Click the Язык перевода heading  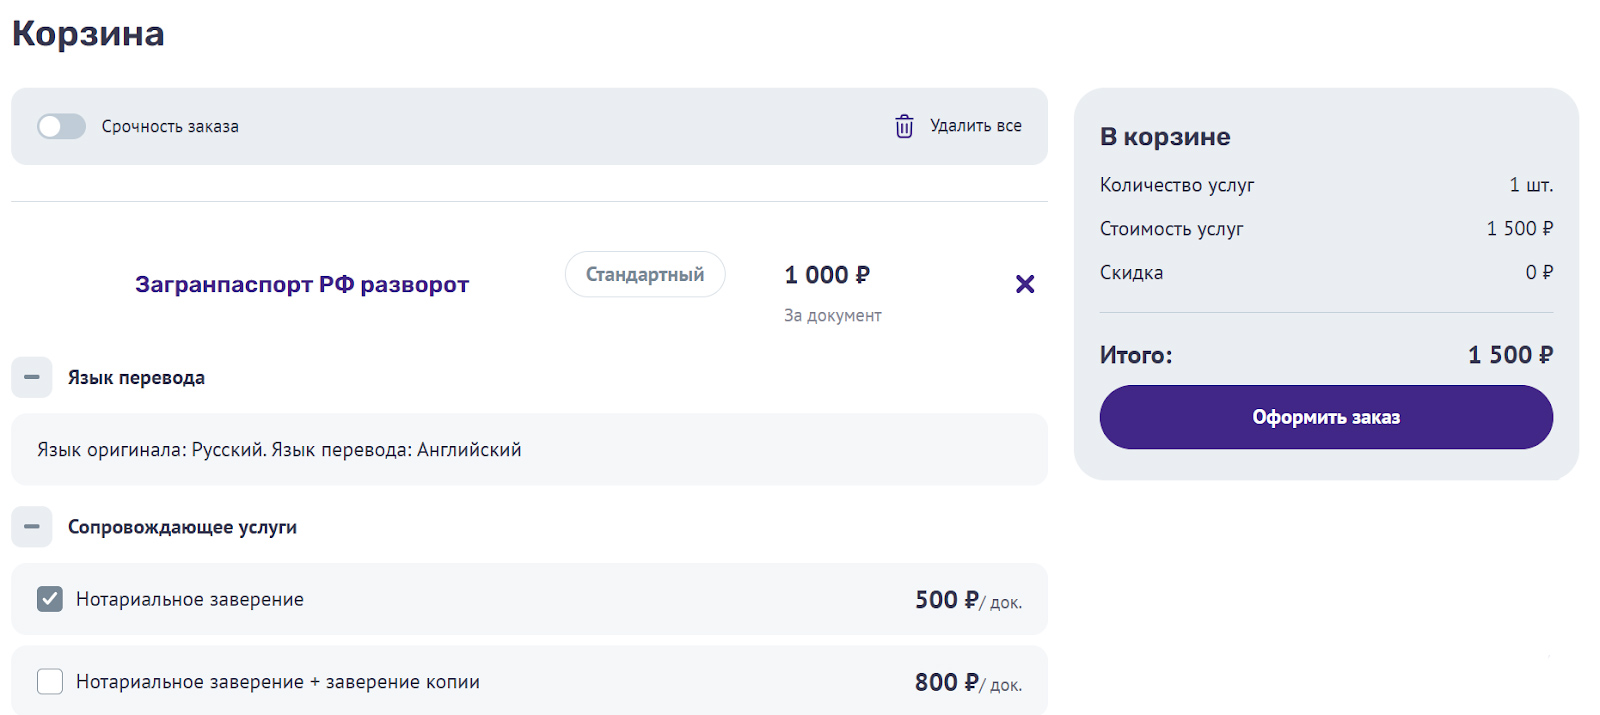[x=136, y=378]
